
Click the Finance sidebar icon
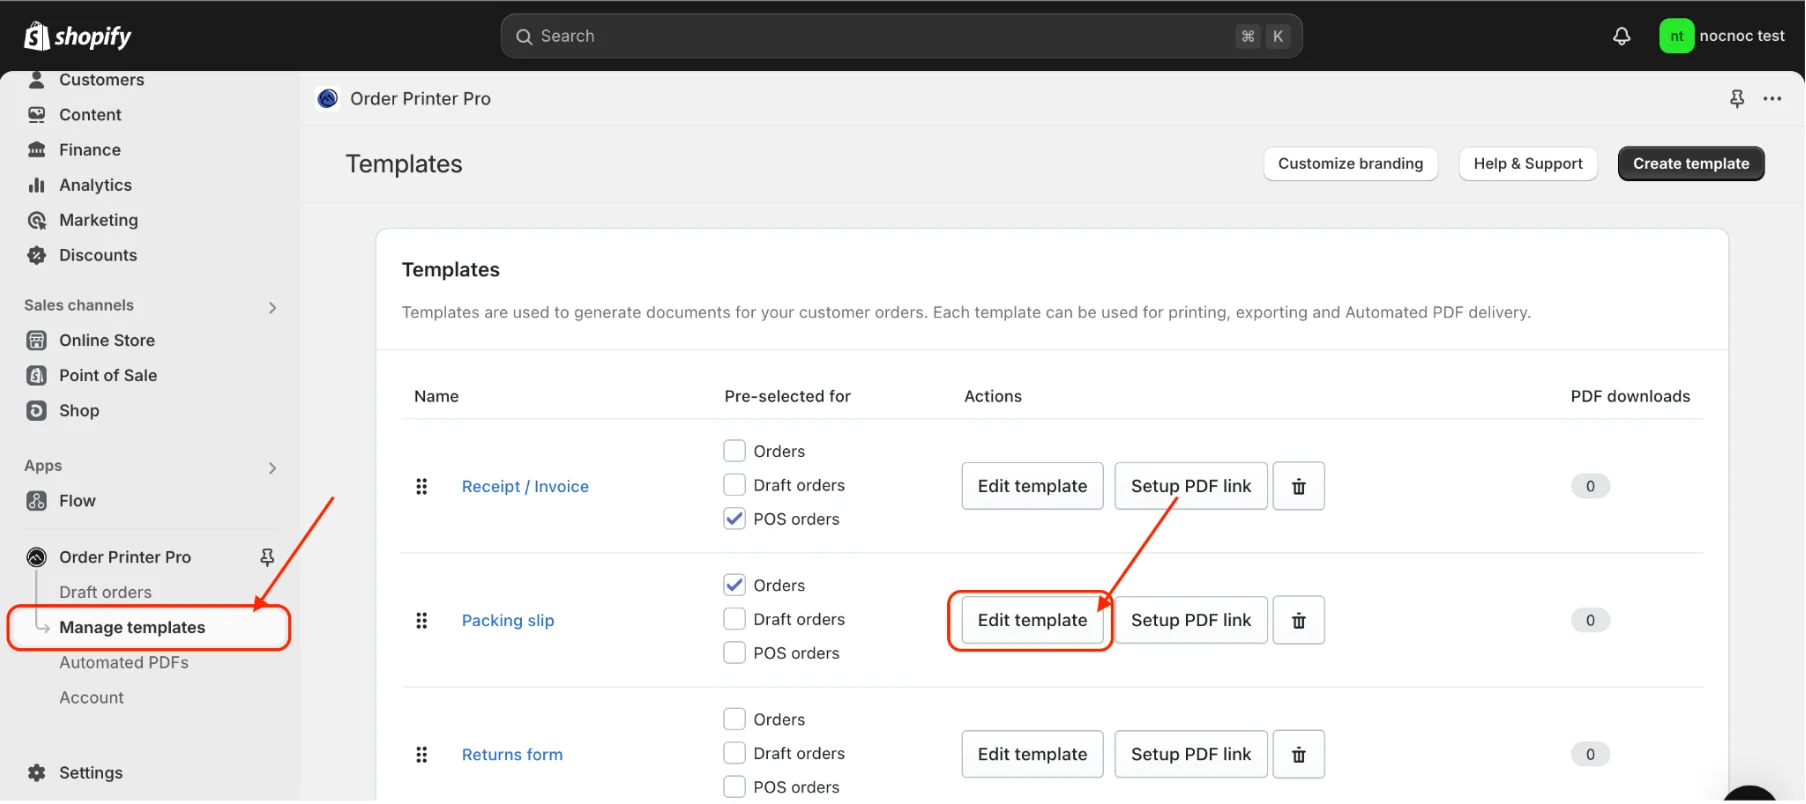tap(37, 150)
